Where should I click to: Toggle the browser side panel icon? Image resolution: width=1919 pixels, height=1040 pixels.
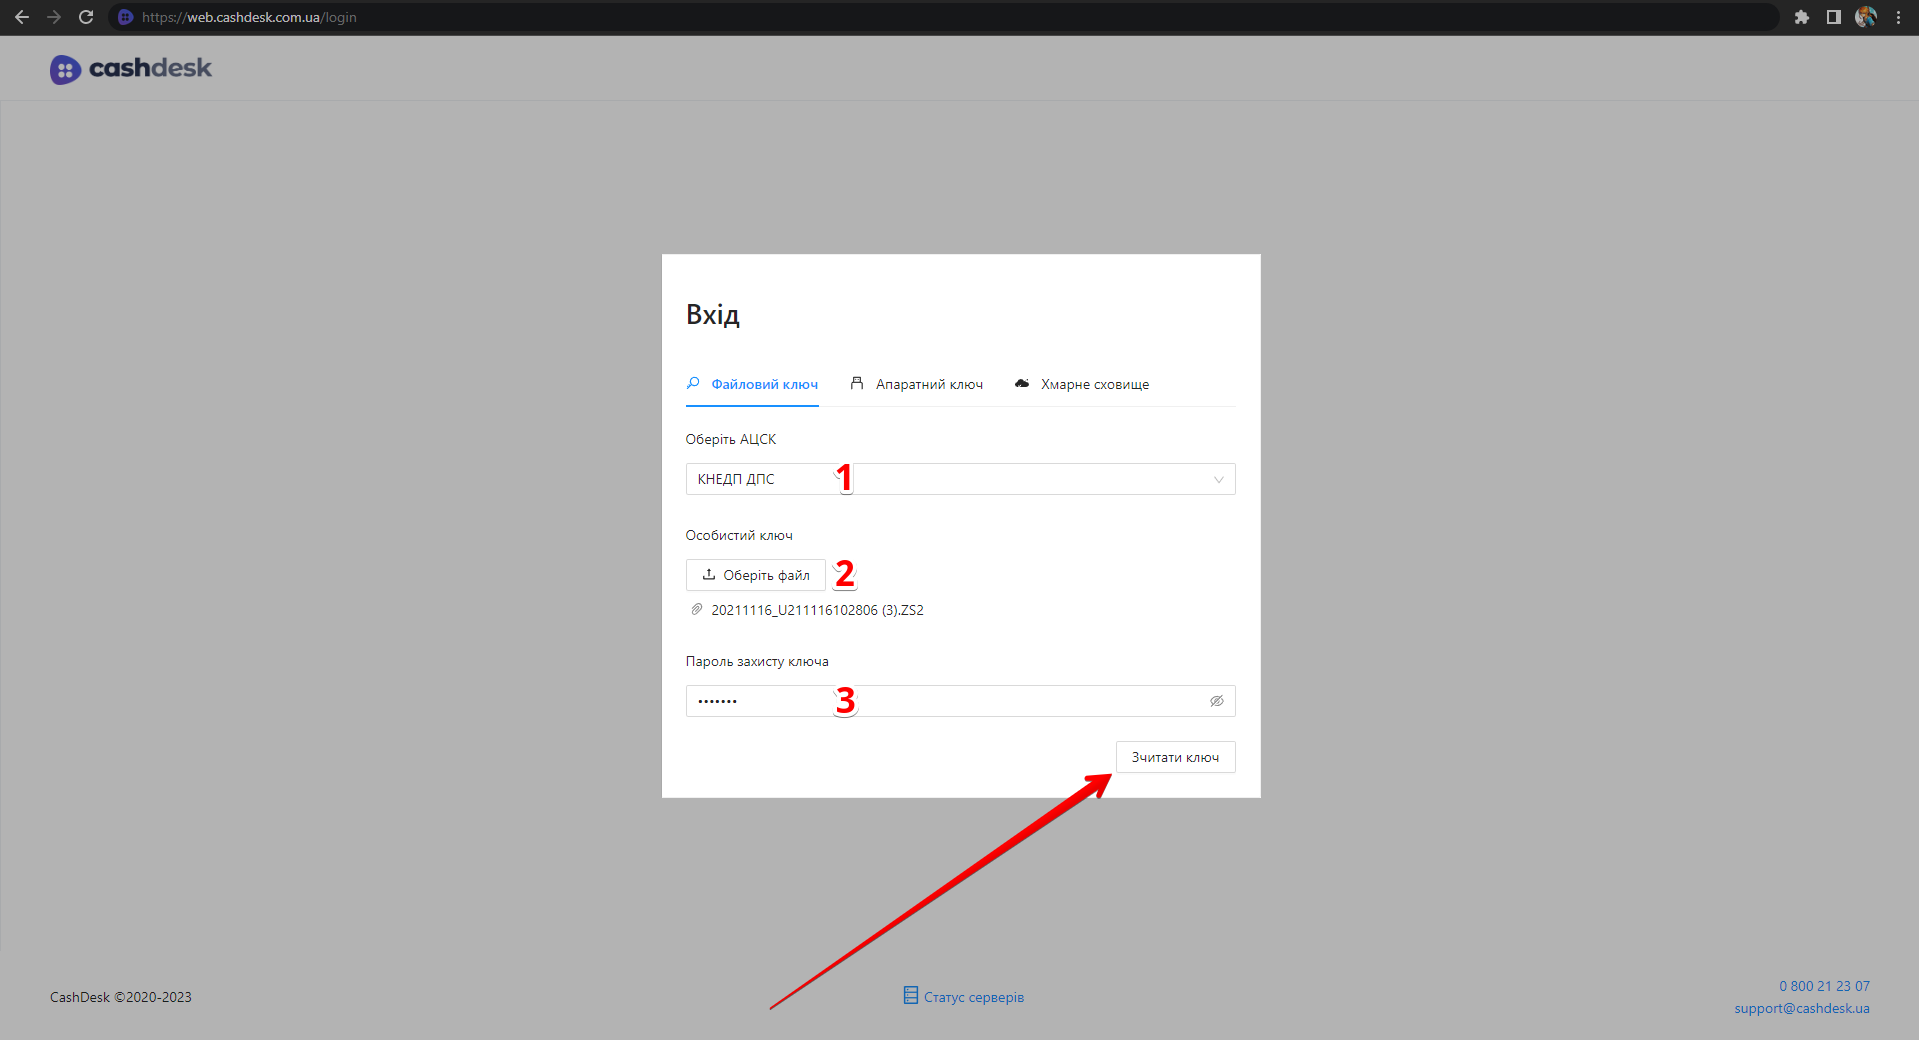coord(1833,17)
